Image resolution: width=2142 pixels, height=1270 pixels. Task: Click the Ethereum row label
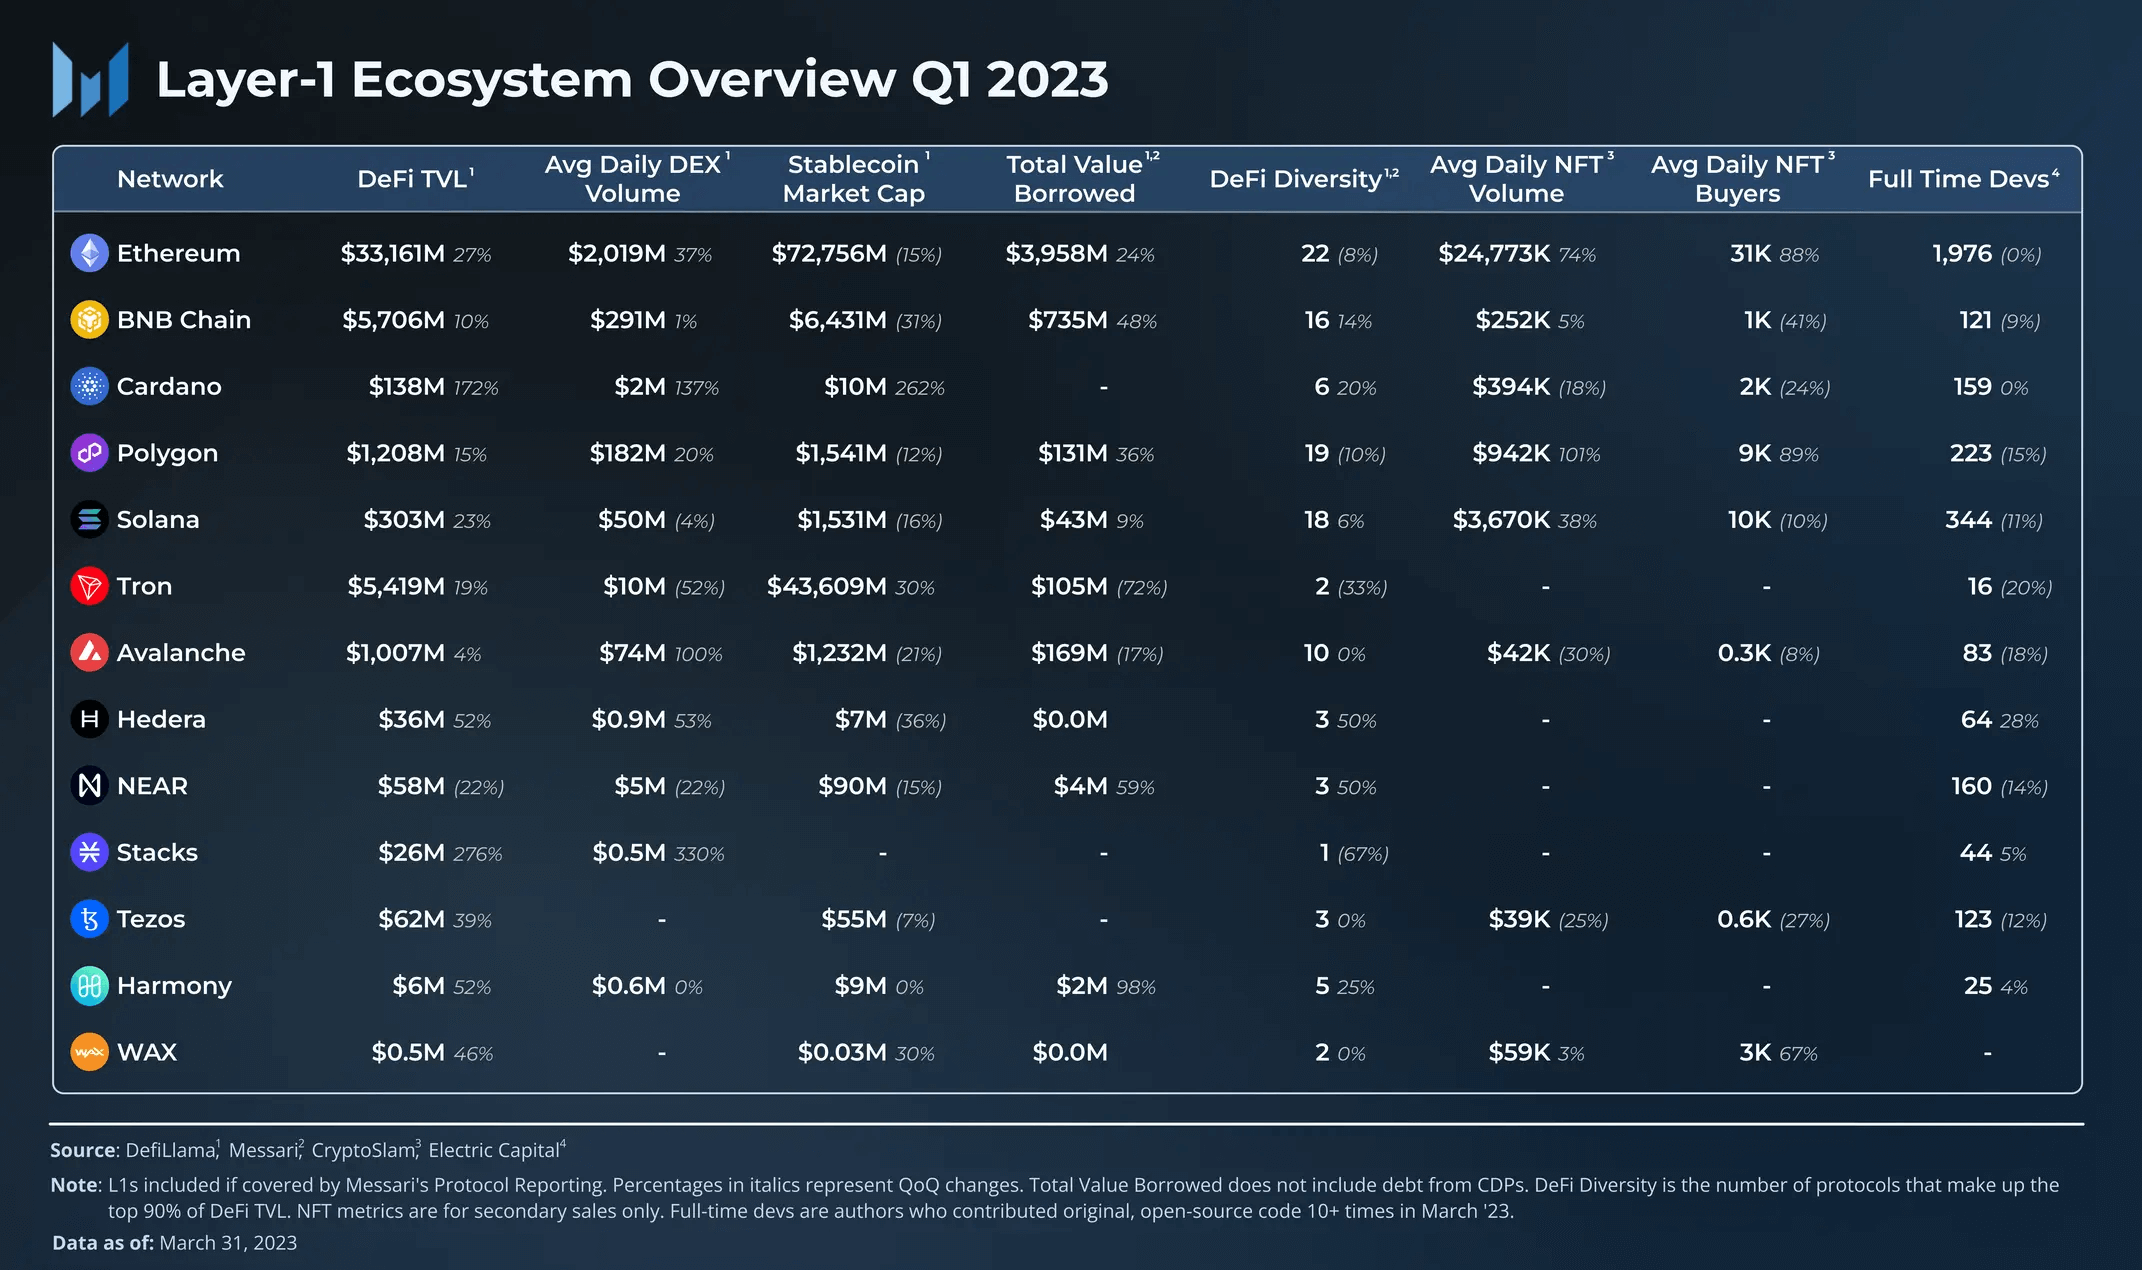[x=178, y=253]
